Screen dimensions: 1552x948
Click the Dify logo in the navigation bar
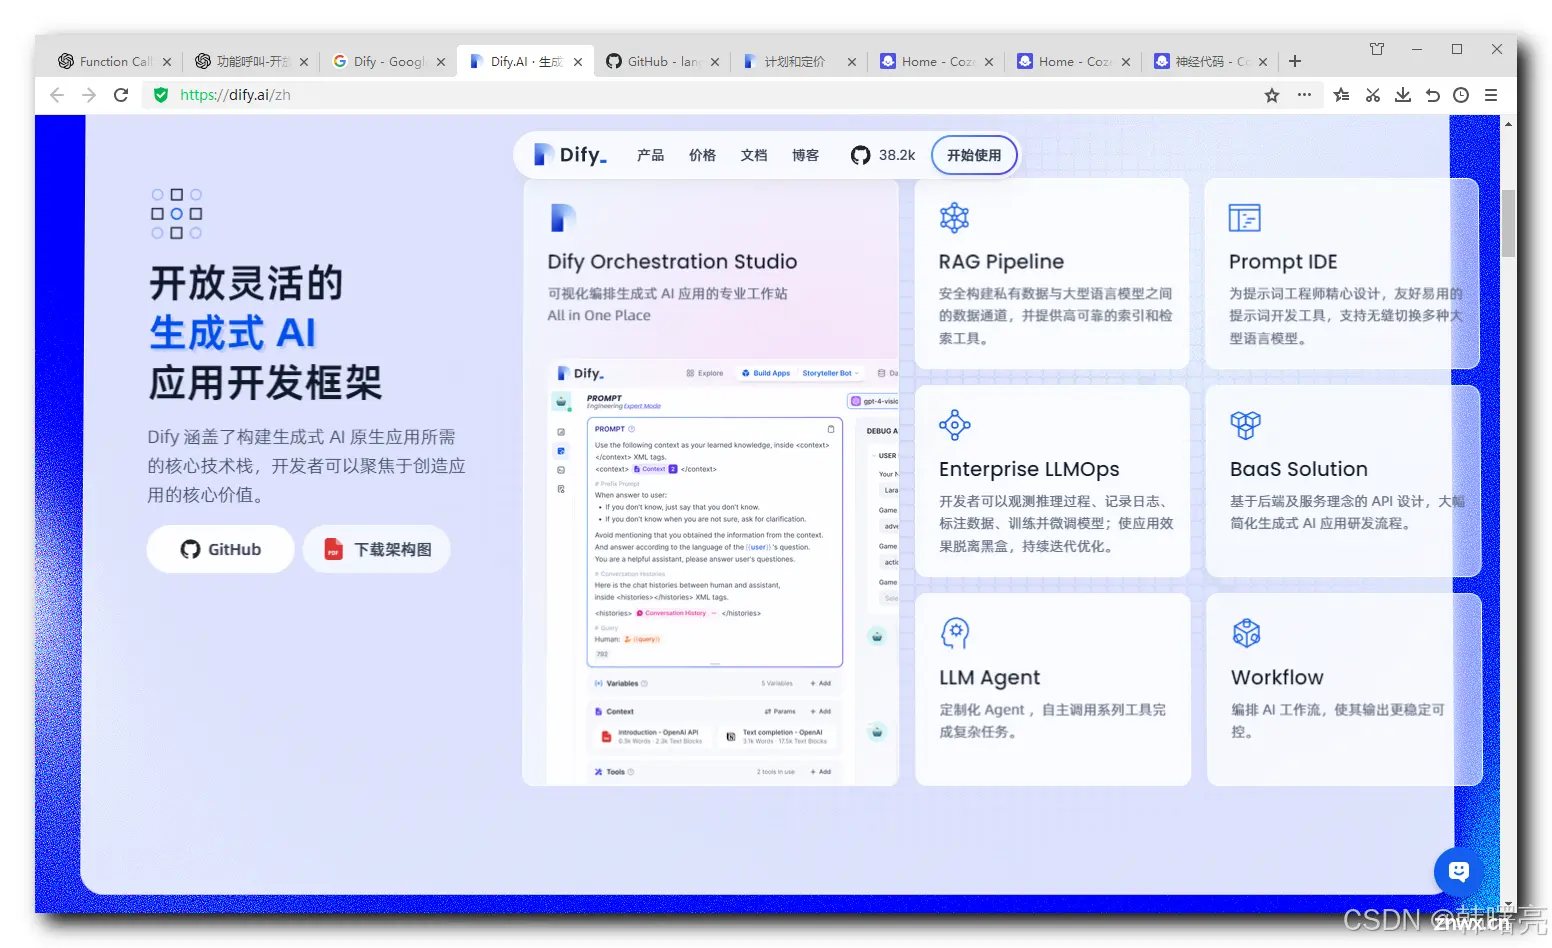(570, 155)
